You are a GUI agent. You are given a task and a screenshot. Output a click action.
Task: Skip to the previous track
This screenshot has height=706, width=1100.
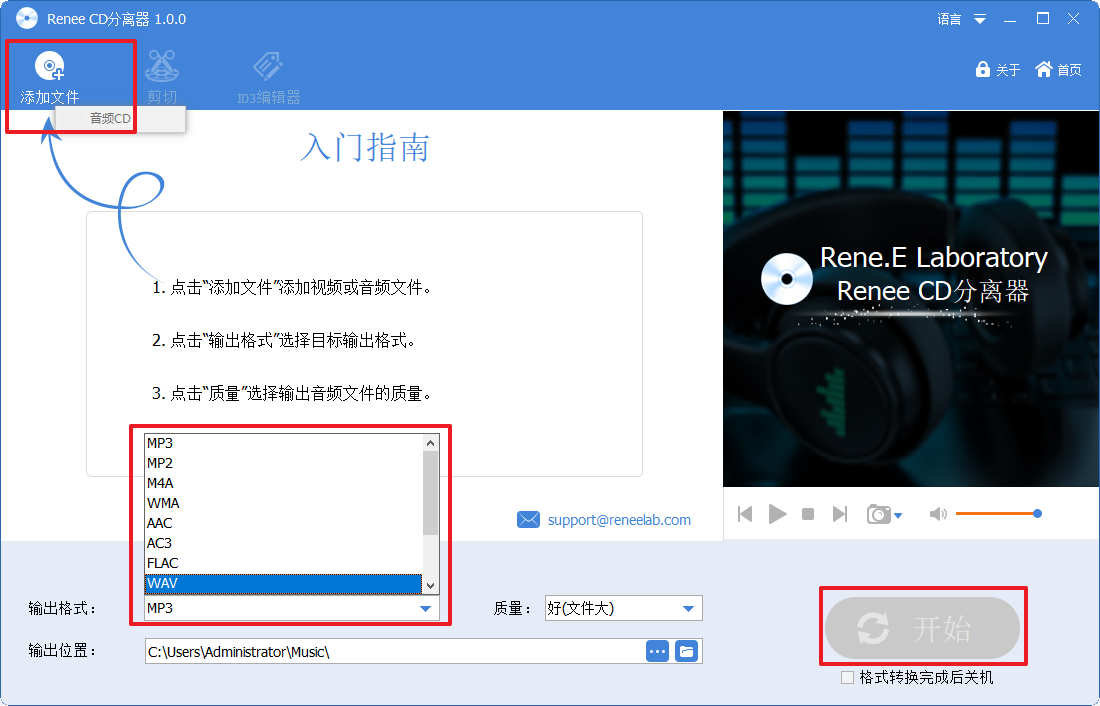pyautogui.click(x=745, y=514)
